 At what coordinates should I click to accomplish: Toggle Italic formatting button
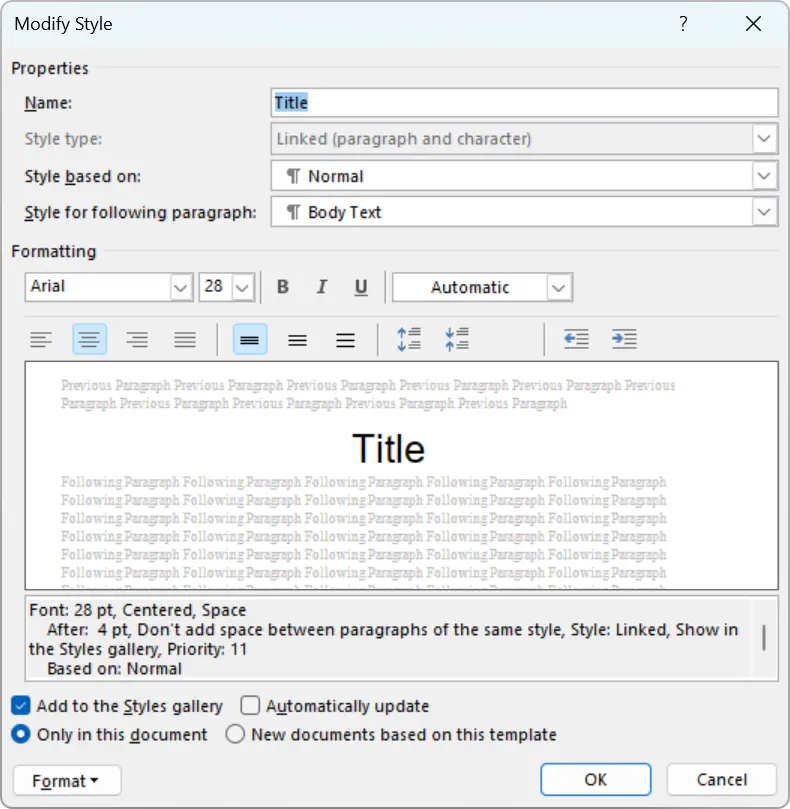tap(322, 287)
